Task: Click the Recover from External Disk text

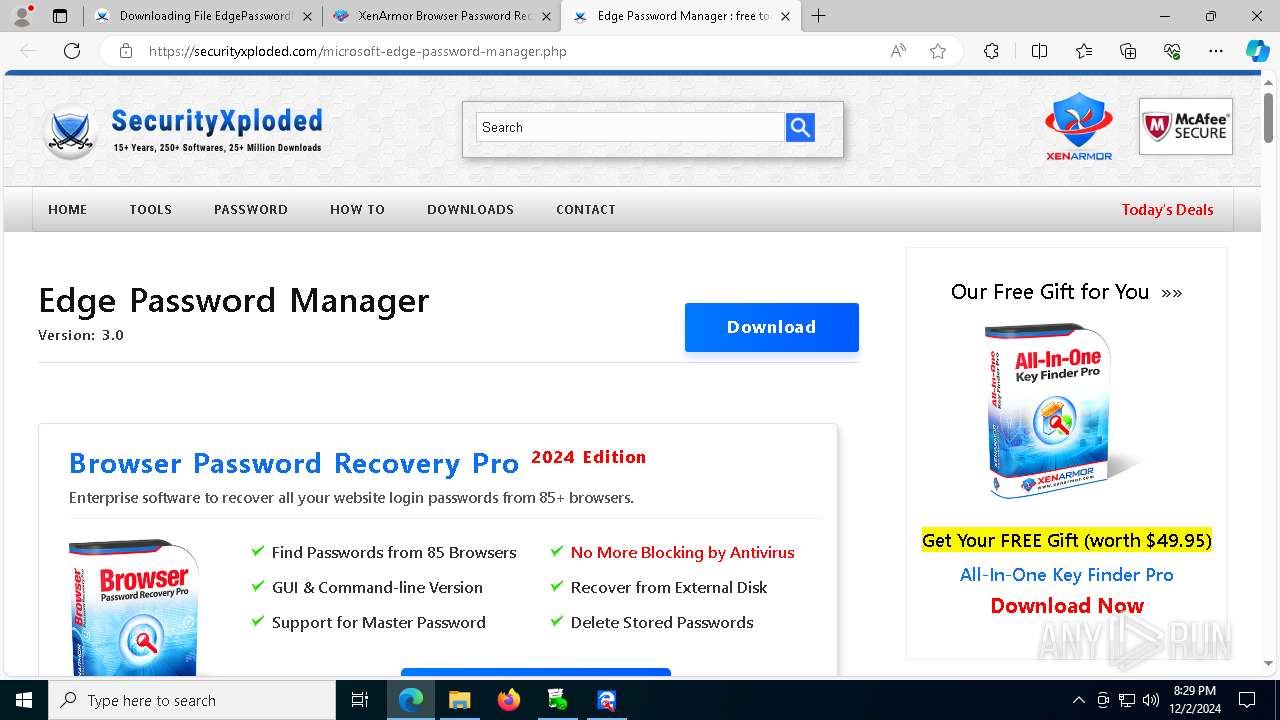Action: point(669,587)
